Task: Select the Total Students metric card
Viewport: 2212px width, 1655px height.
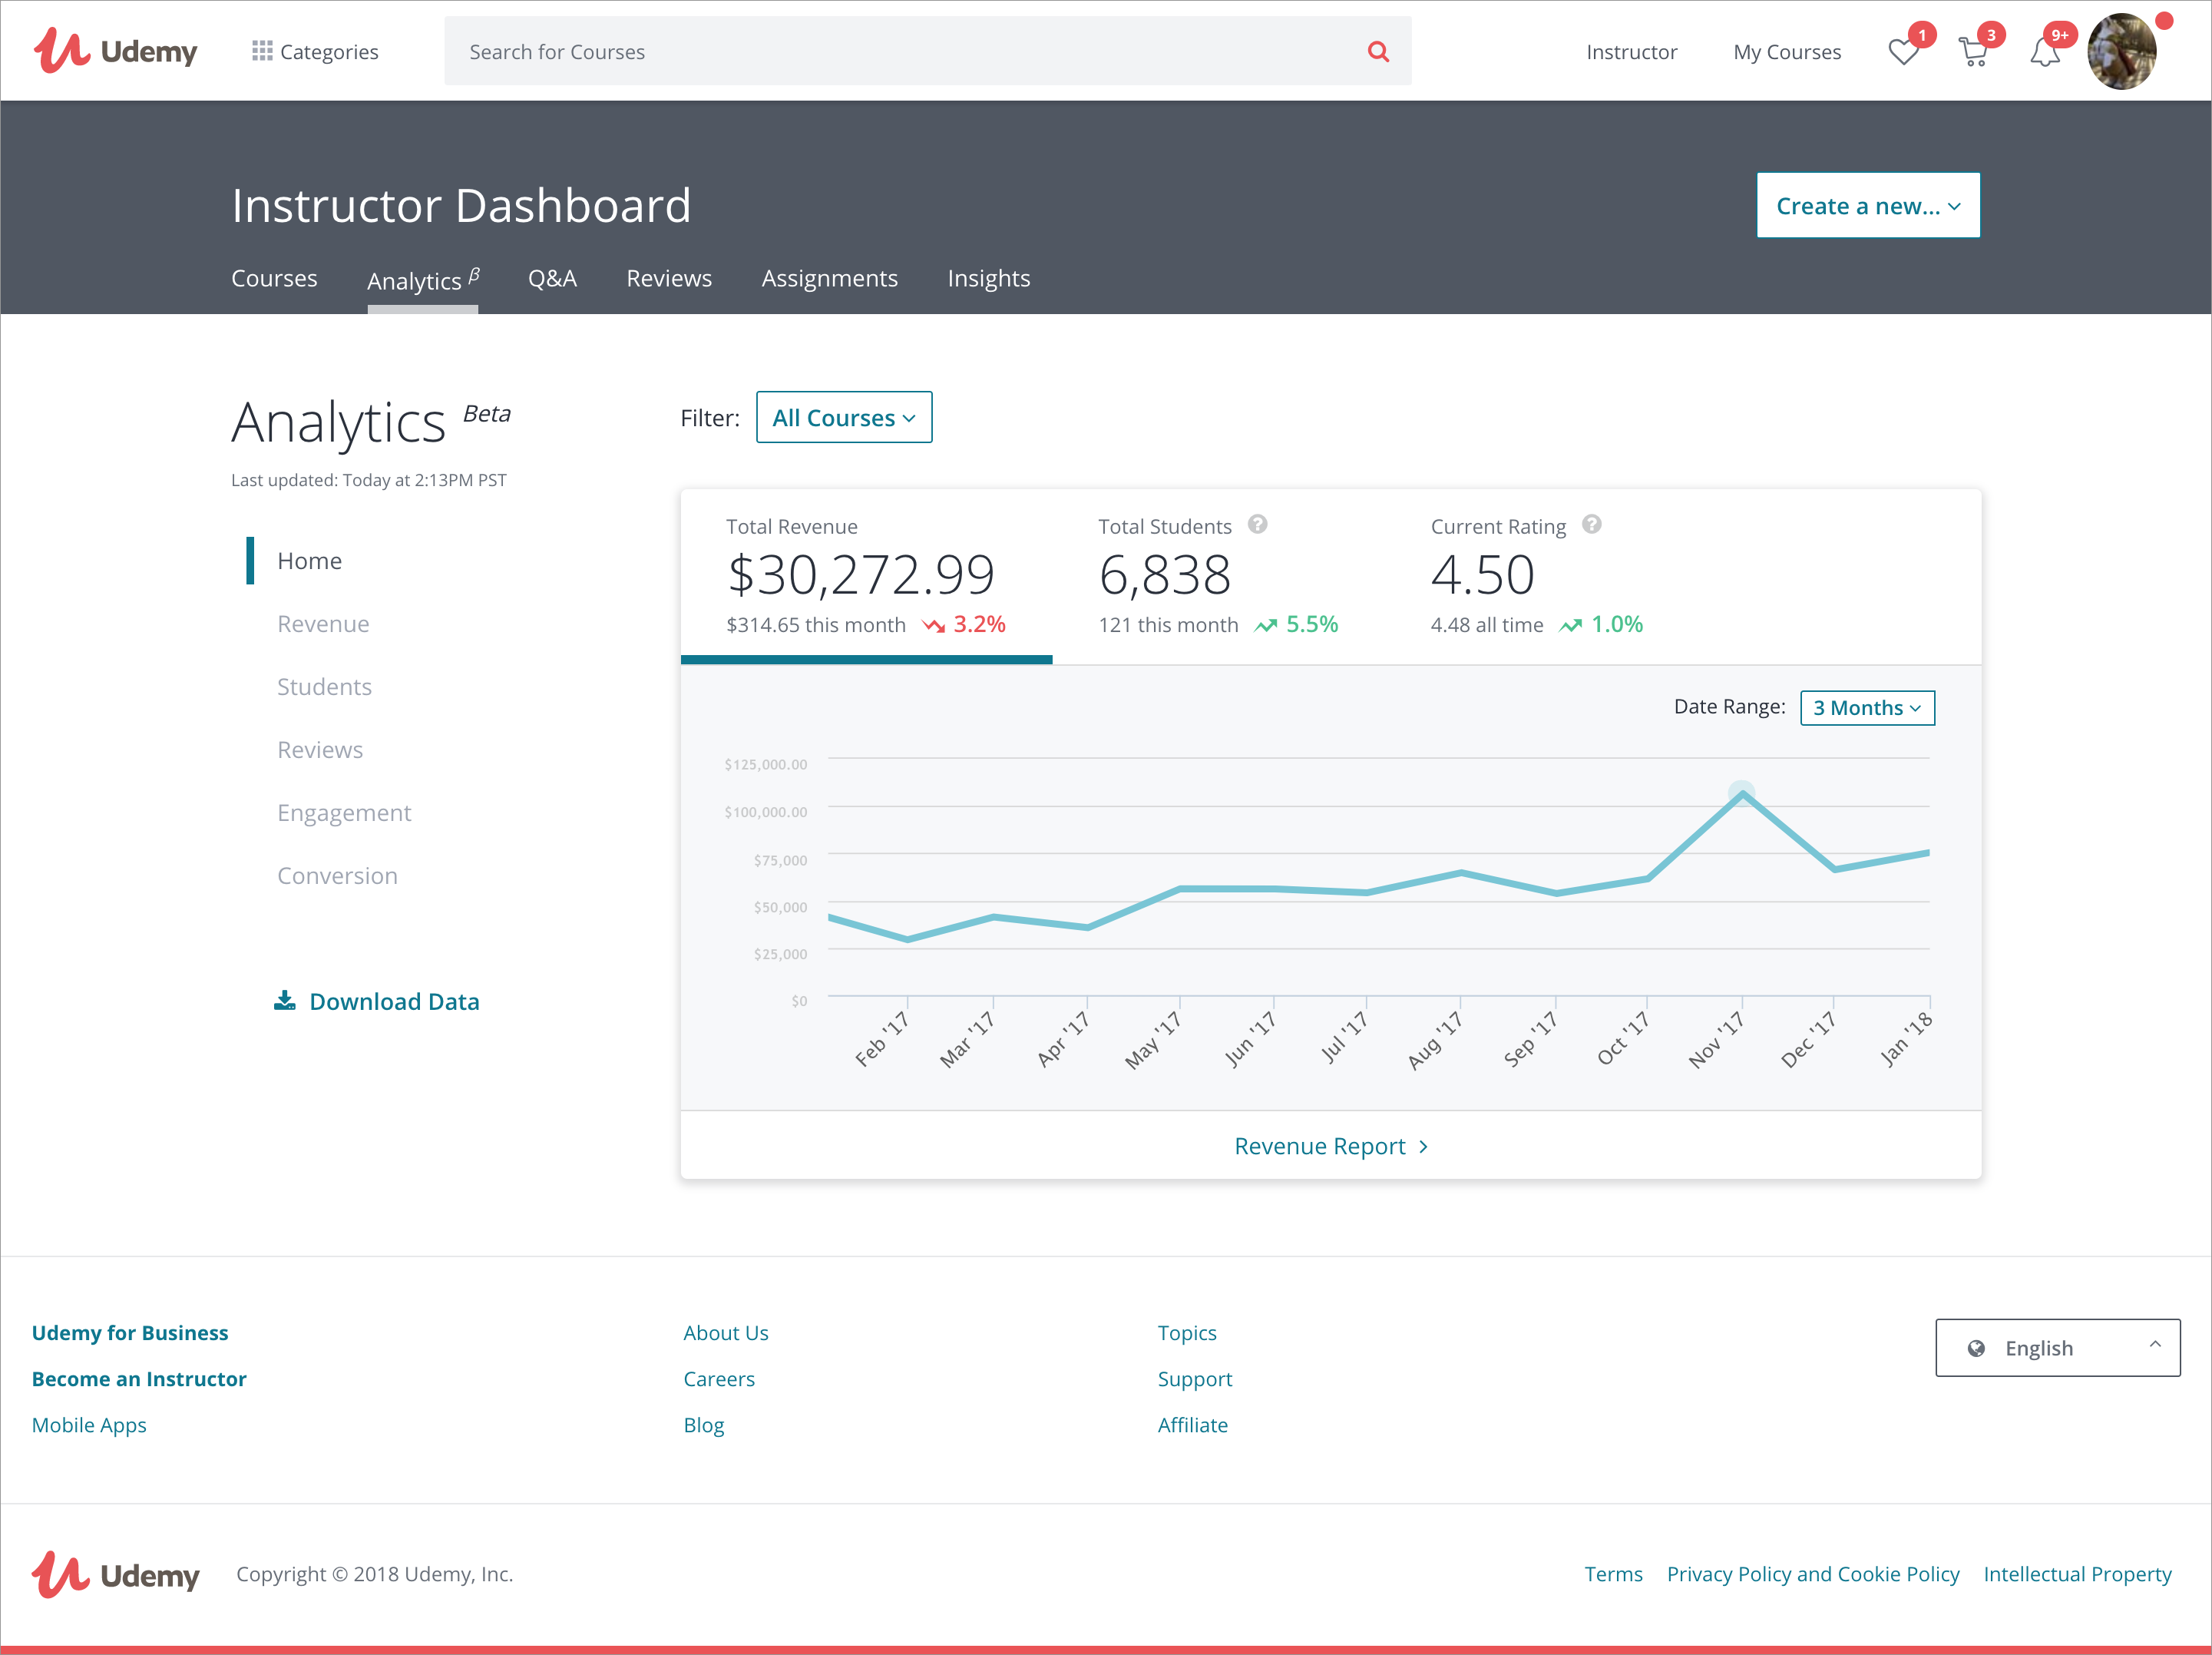Action: (1218, 577)
